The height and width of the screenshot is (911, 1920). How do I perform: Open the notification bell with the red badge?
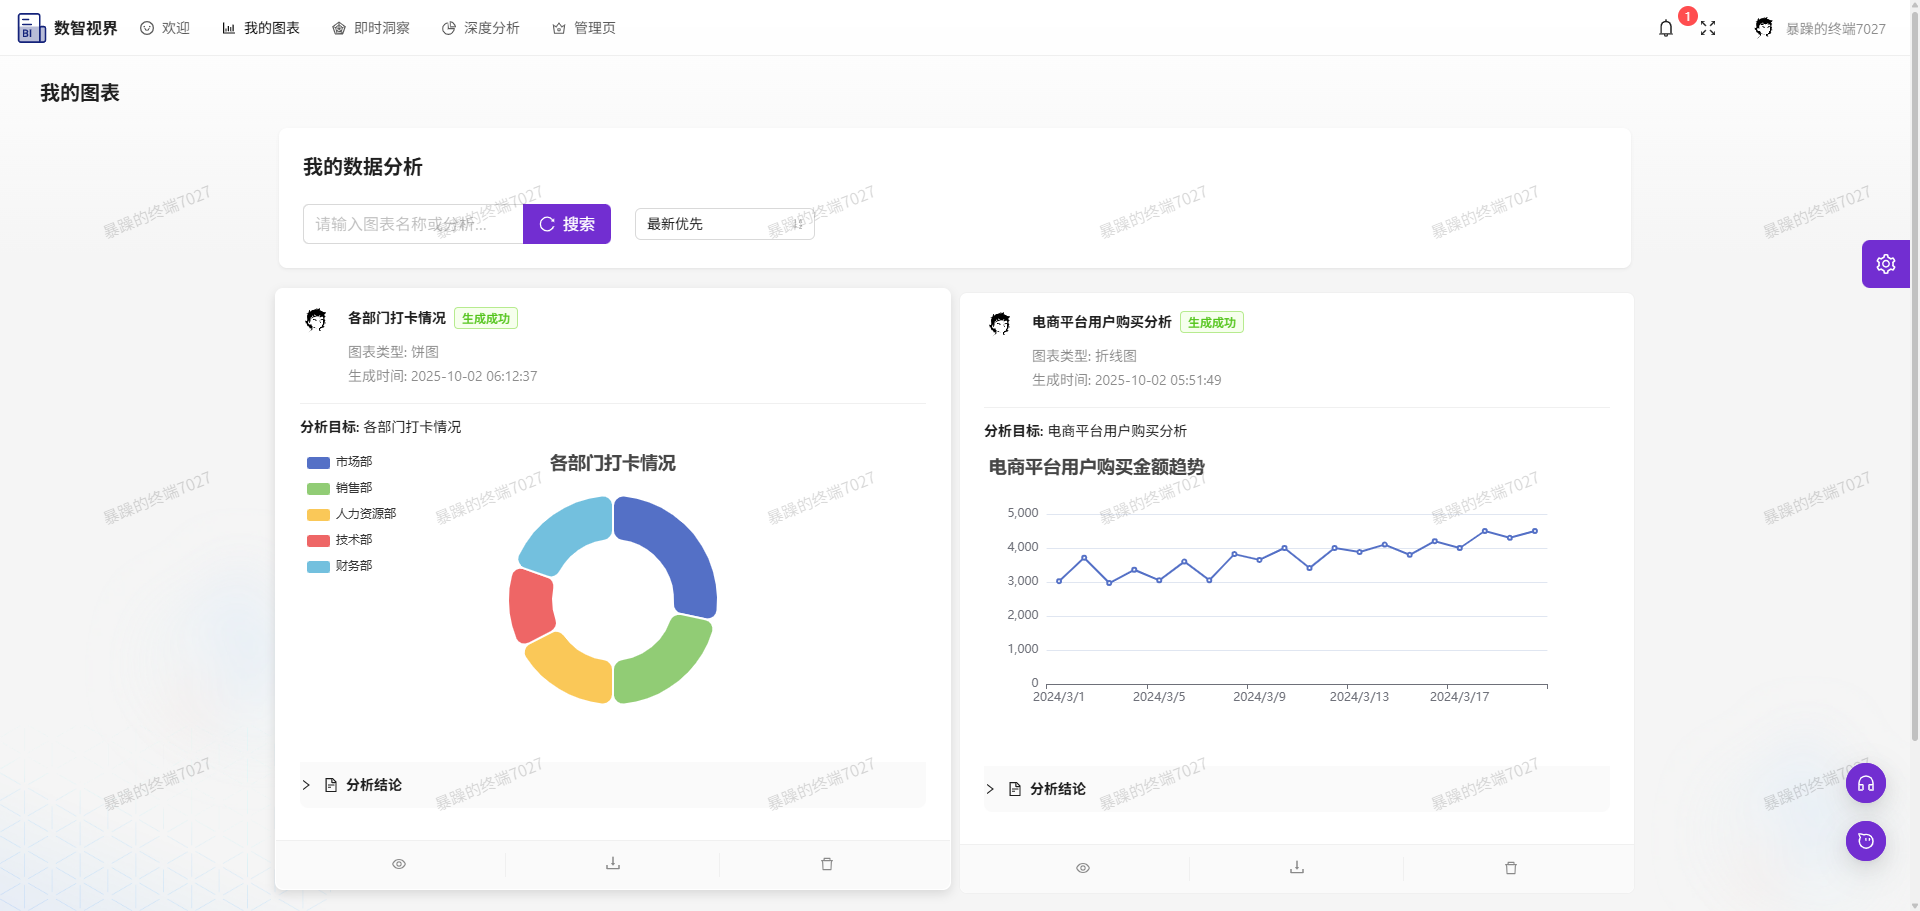click(x=1665, y=27)
